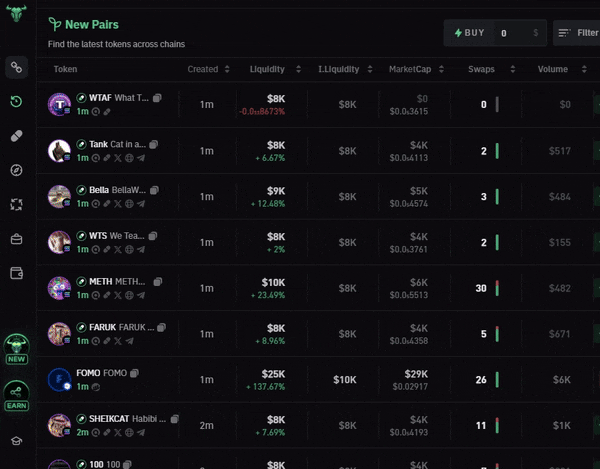Copy the SHEIKCAT token address

coord(174,419)
